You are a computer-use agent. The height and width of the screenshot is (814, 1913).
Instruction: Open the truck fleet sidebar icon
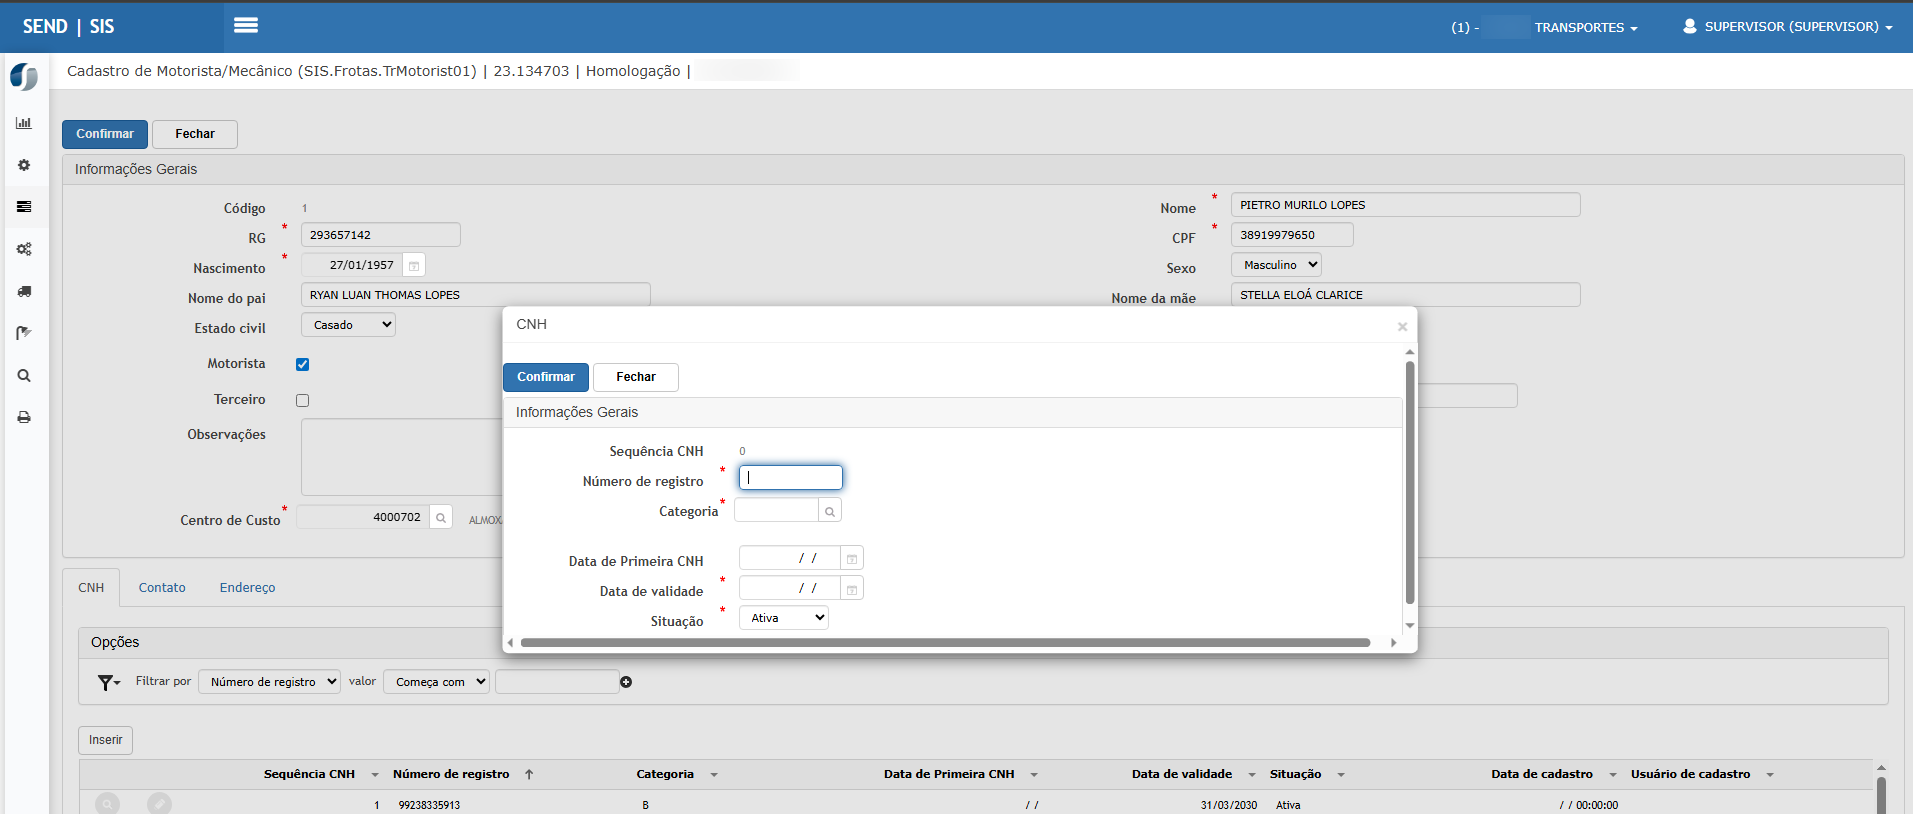24,291
